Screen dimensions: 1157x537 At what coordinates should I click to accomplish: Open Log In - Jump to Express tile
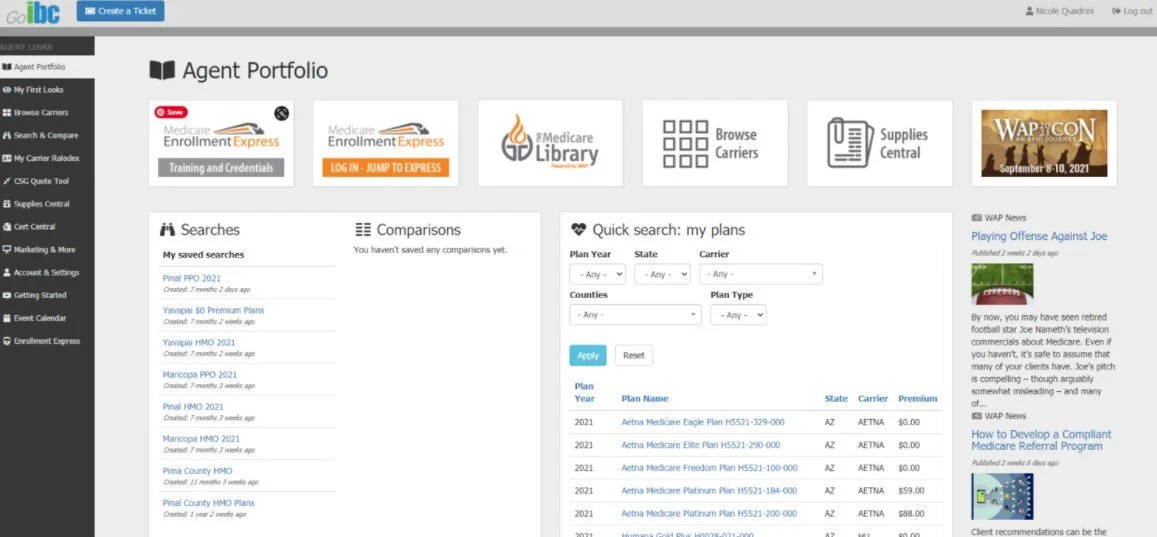click(x=386, y=144)
